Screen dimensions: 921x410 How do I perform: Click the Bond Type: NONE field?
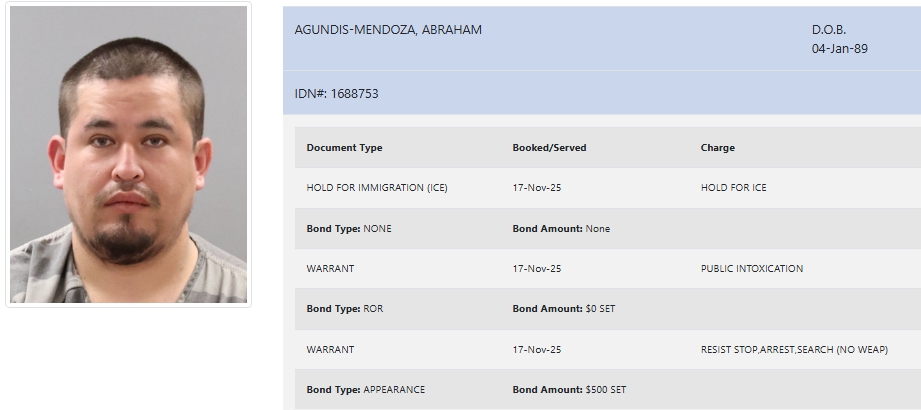[x=349, y=229]
